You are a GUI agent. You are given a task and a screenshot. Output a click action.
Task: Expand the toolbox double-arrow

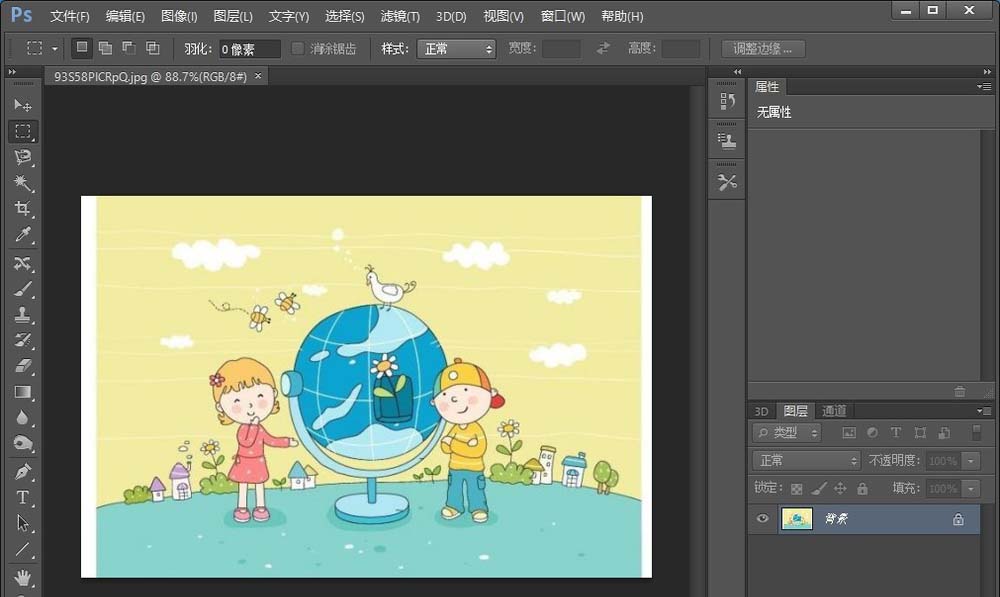click(x=12, y=72)
